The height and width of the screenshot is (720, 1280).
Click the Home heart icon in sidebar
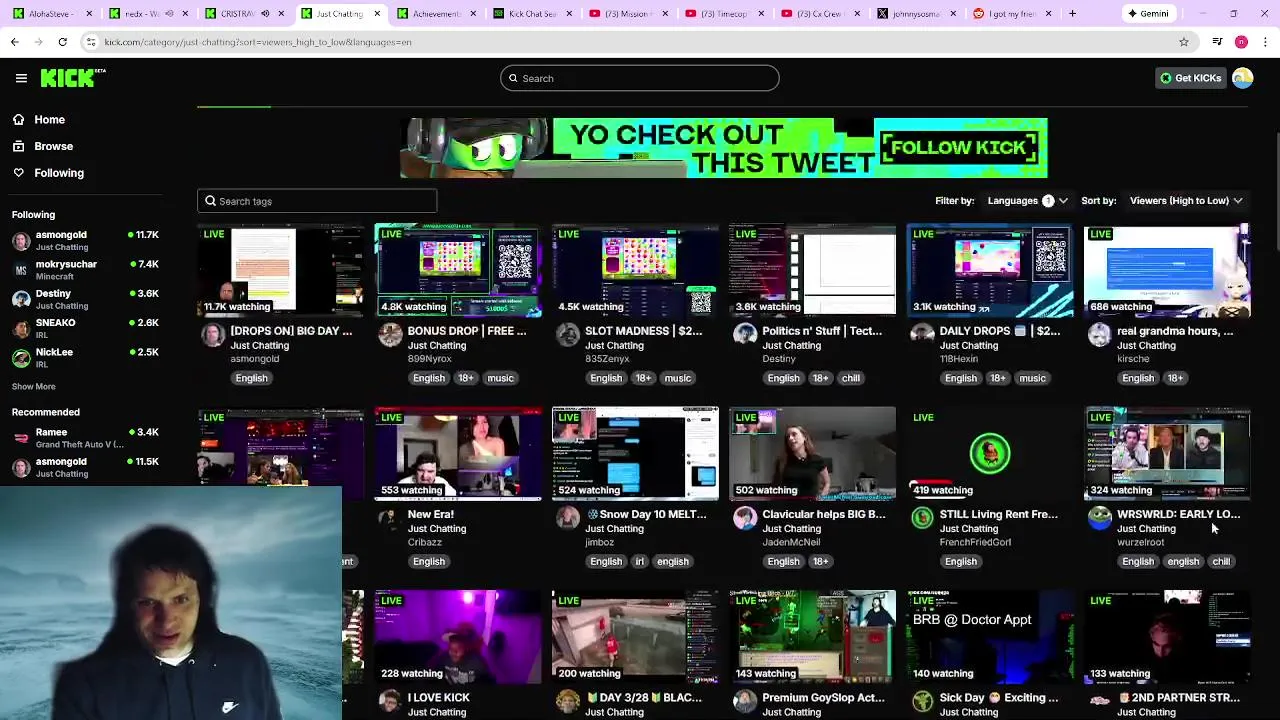pyautogui.click(x=18, y=120)
